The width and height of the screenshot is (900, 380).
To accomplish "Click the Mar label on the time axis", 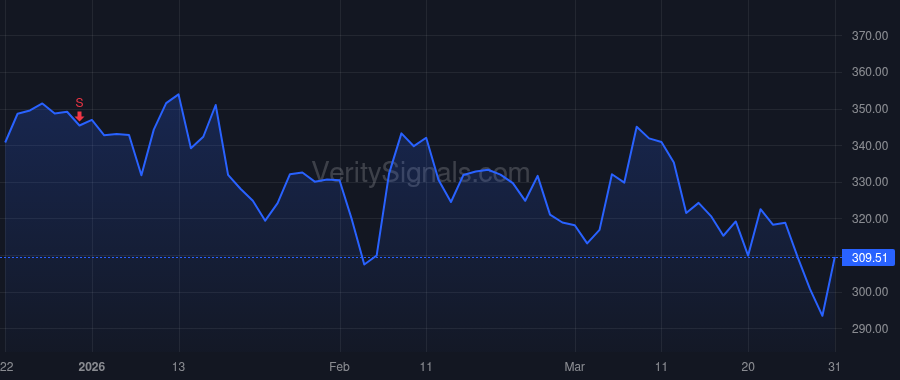I will coord(575,367).
